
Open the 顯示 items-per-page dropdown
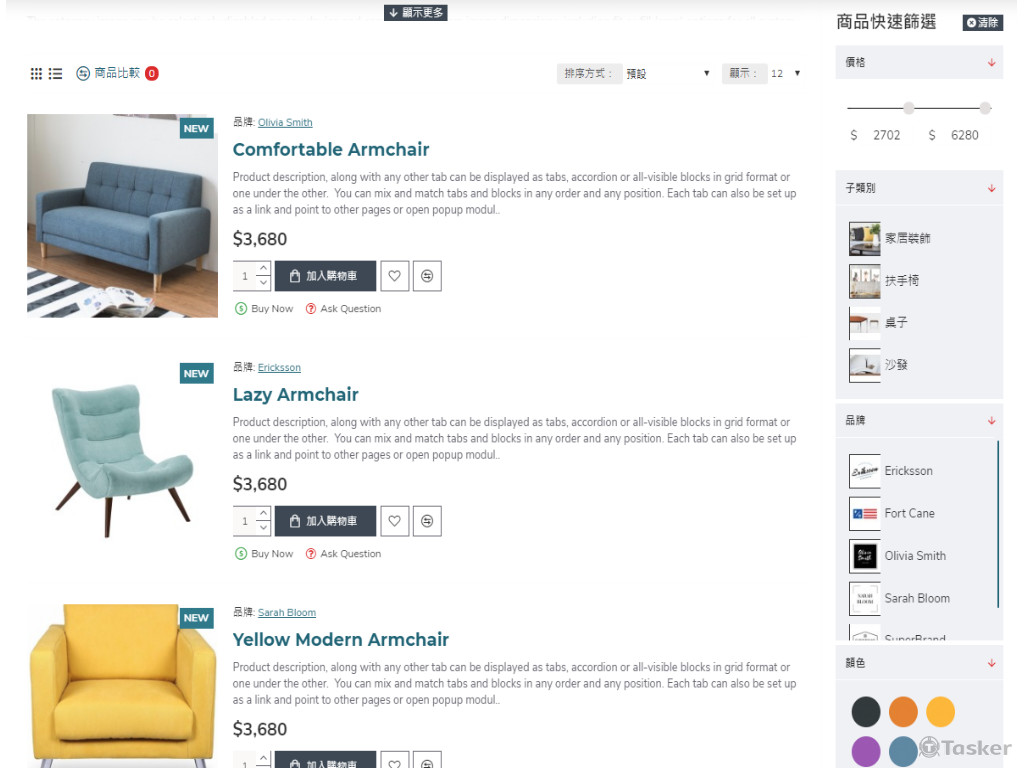click(x=785, y=73)
